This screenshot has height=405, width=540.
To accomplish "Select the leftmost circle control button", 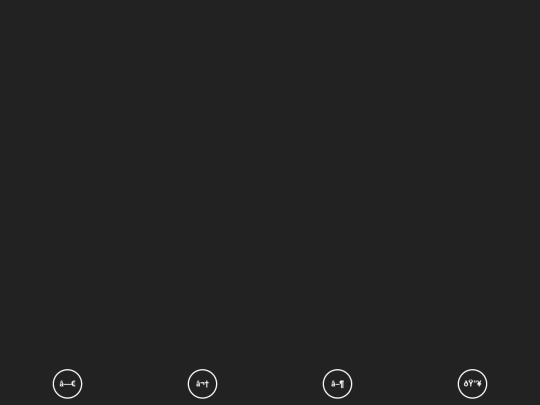I will pyautogui.click(x=68, y=384).
